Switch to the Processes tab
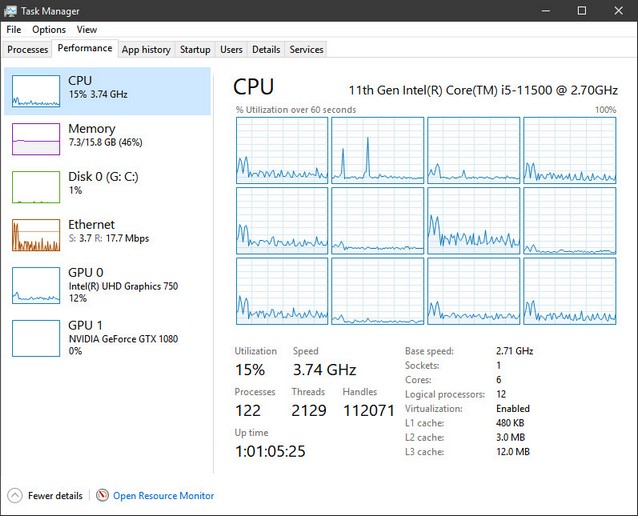The width and height of the screenshot is (638, 516). [27, 49]
